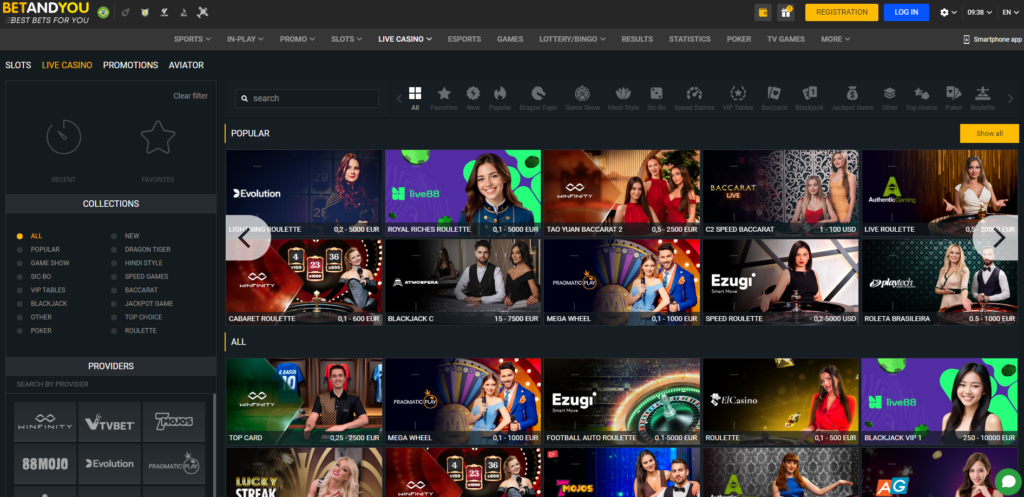Choose the Dragon Tiger category icon
Image resolution: width=1024 pixels, height=497 pixels.
[x=538, y=93]
